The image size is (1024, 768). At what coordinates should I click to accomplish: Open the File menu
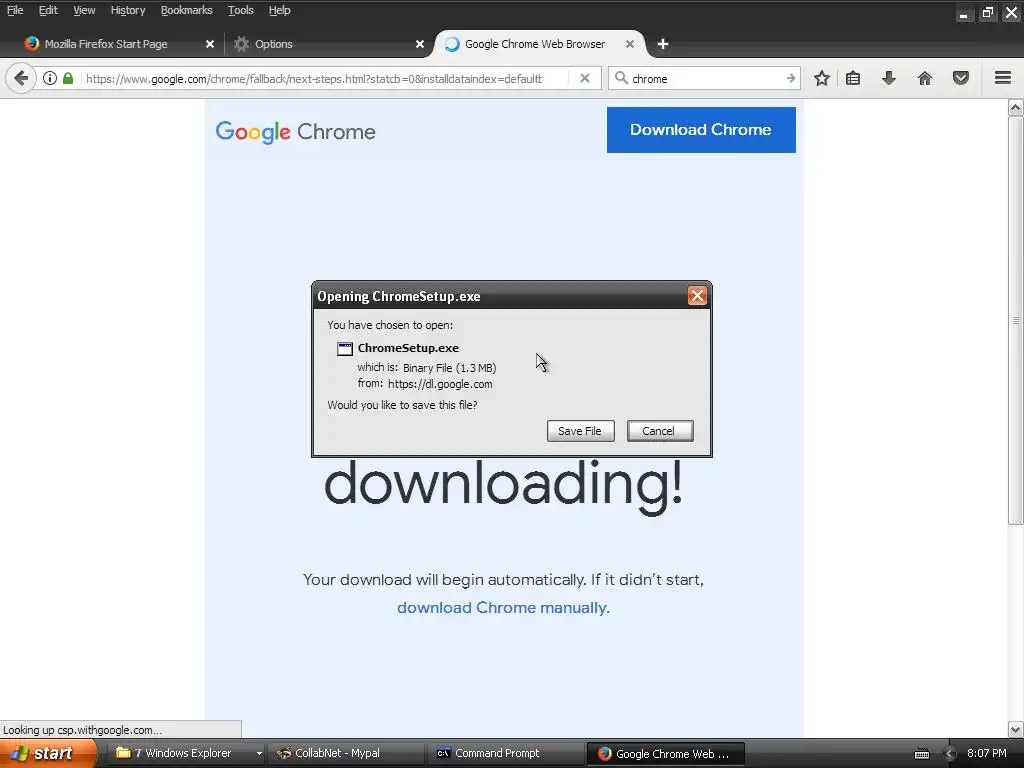(x=15, y=10)
